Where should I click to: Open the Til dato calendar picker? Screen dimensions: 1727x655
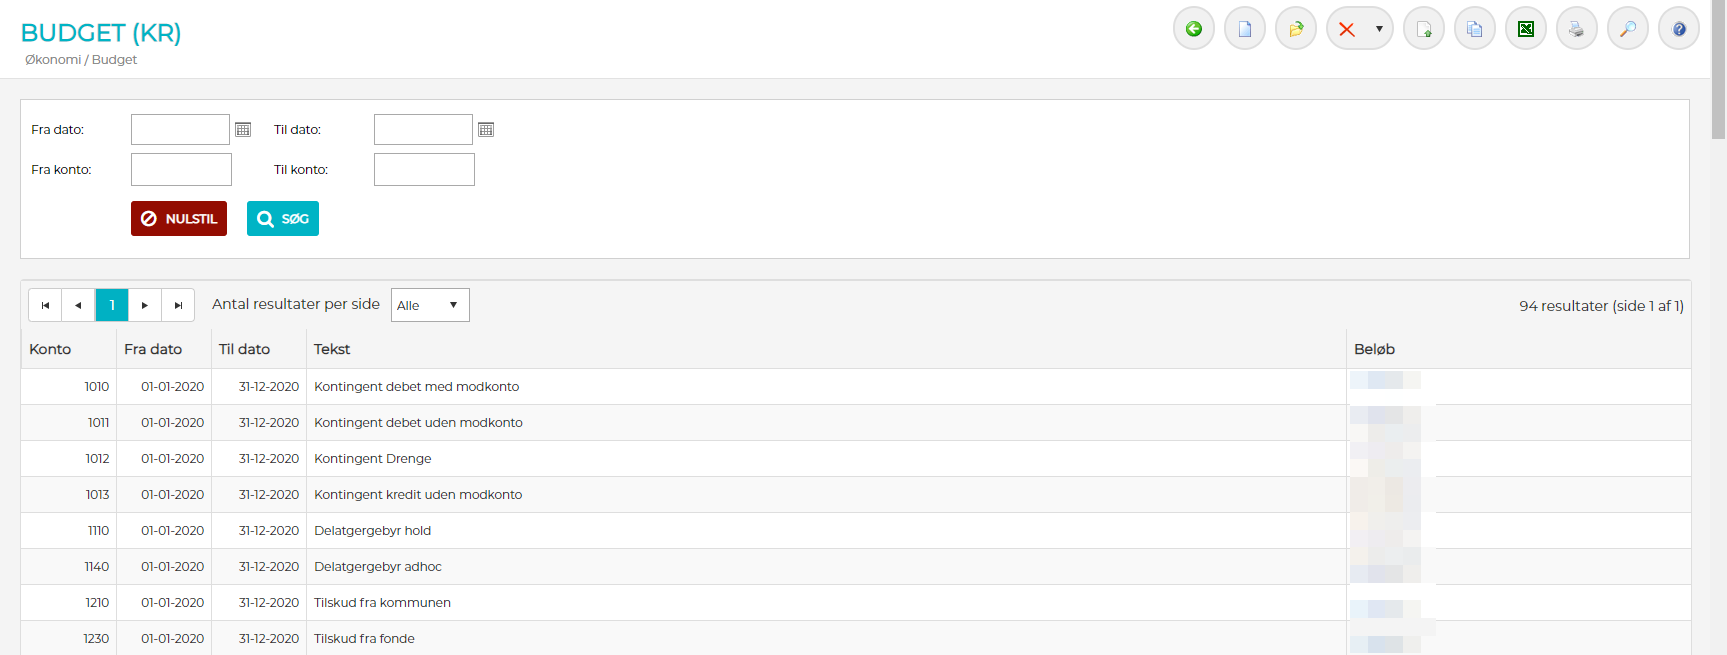coord(486,130)
